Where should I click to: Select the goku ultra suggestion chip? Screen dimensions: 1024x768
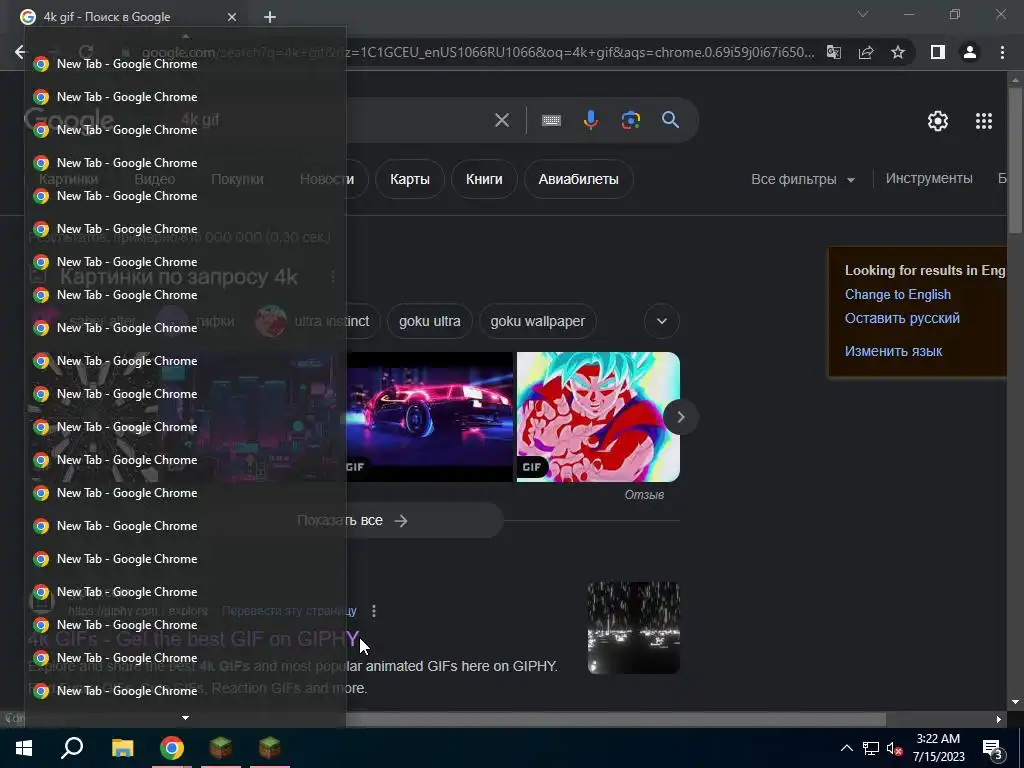430,321
